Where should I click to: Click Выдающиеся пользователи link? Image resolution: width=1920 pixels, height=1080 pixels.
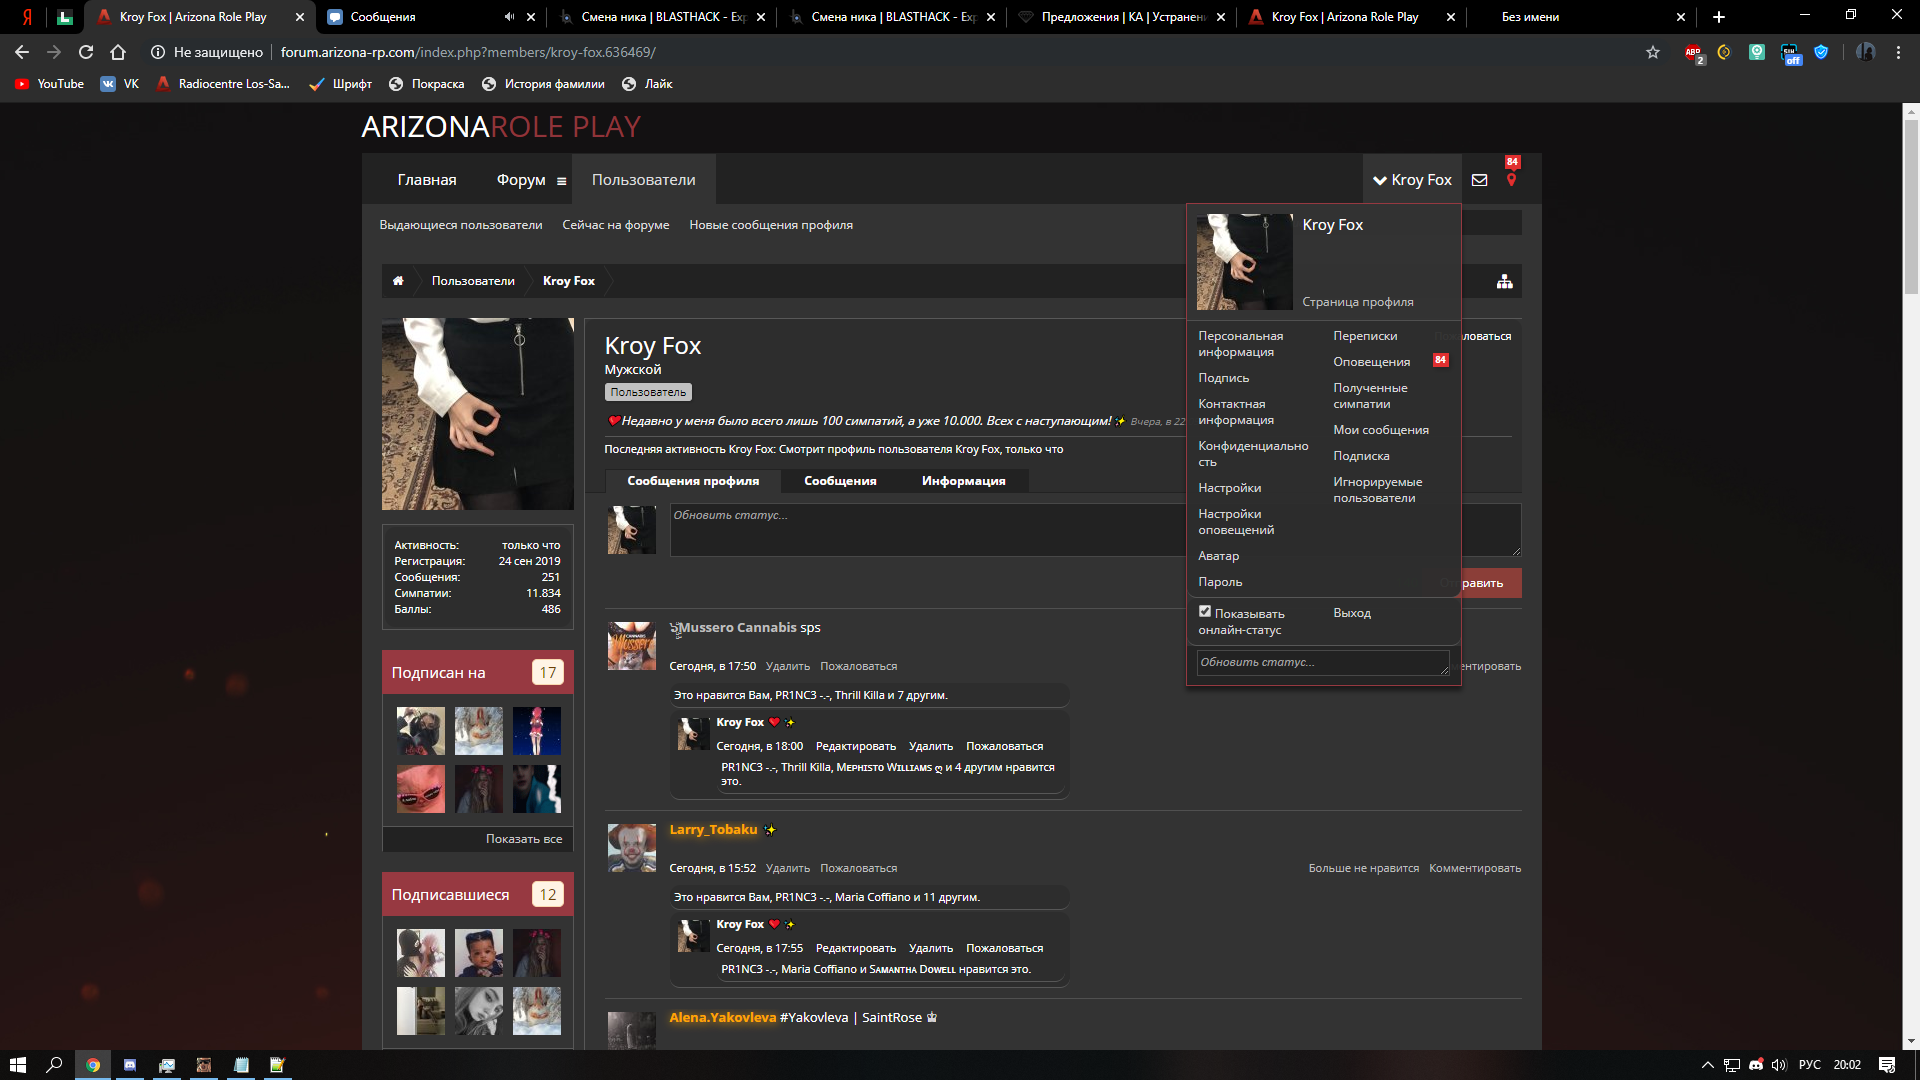click(460, 225)
